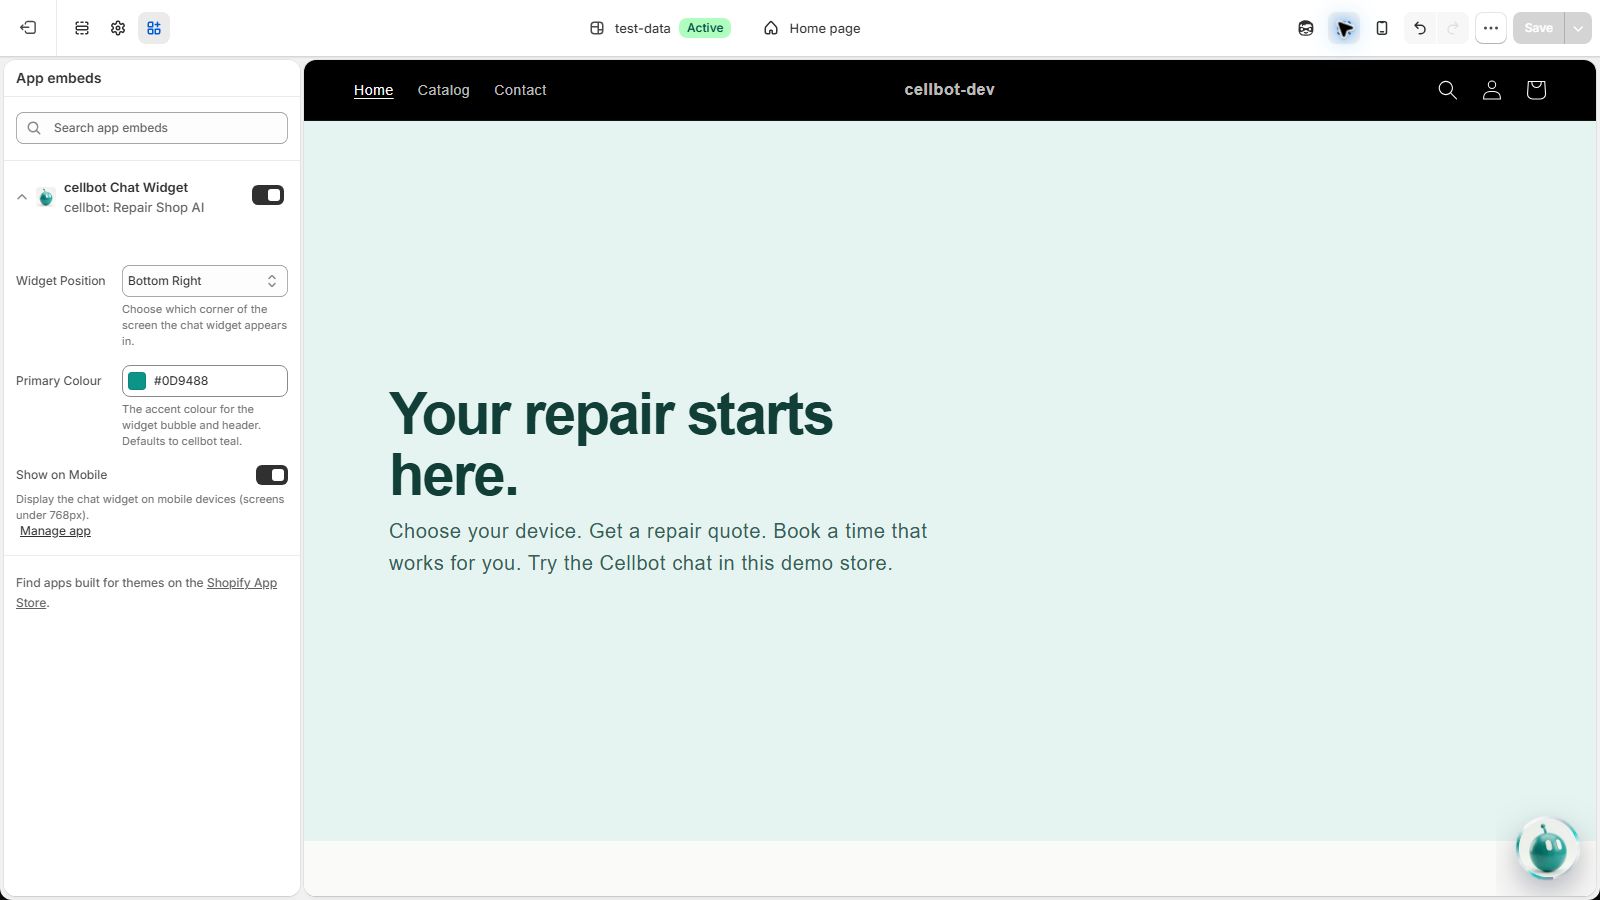
Task: Open the Primary Colour swatch
Action: pos(137,381)
